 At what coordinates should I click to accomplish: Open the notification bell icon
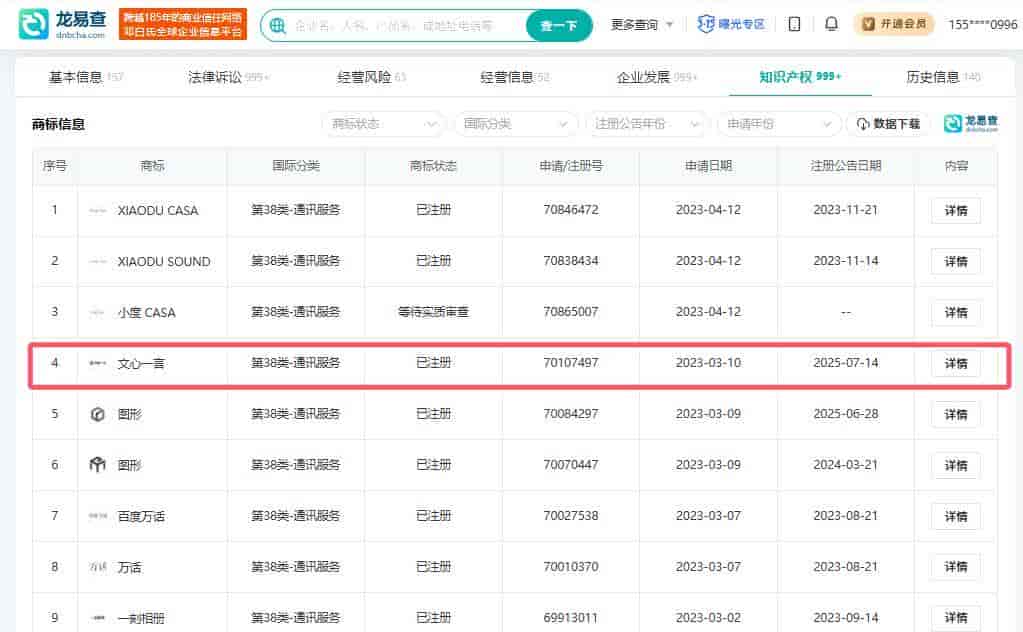tap(831, 24)
